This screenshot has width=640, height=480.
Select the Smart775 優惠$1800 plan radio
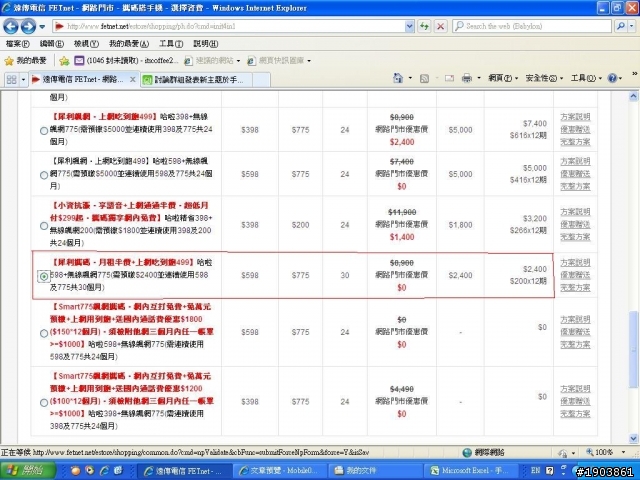pos(44,333)
